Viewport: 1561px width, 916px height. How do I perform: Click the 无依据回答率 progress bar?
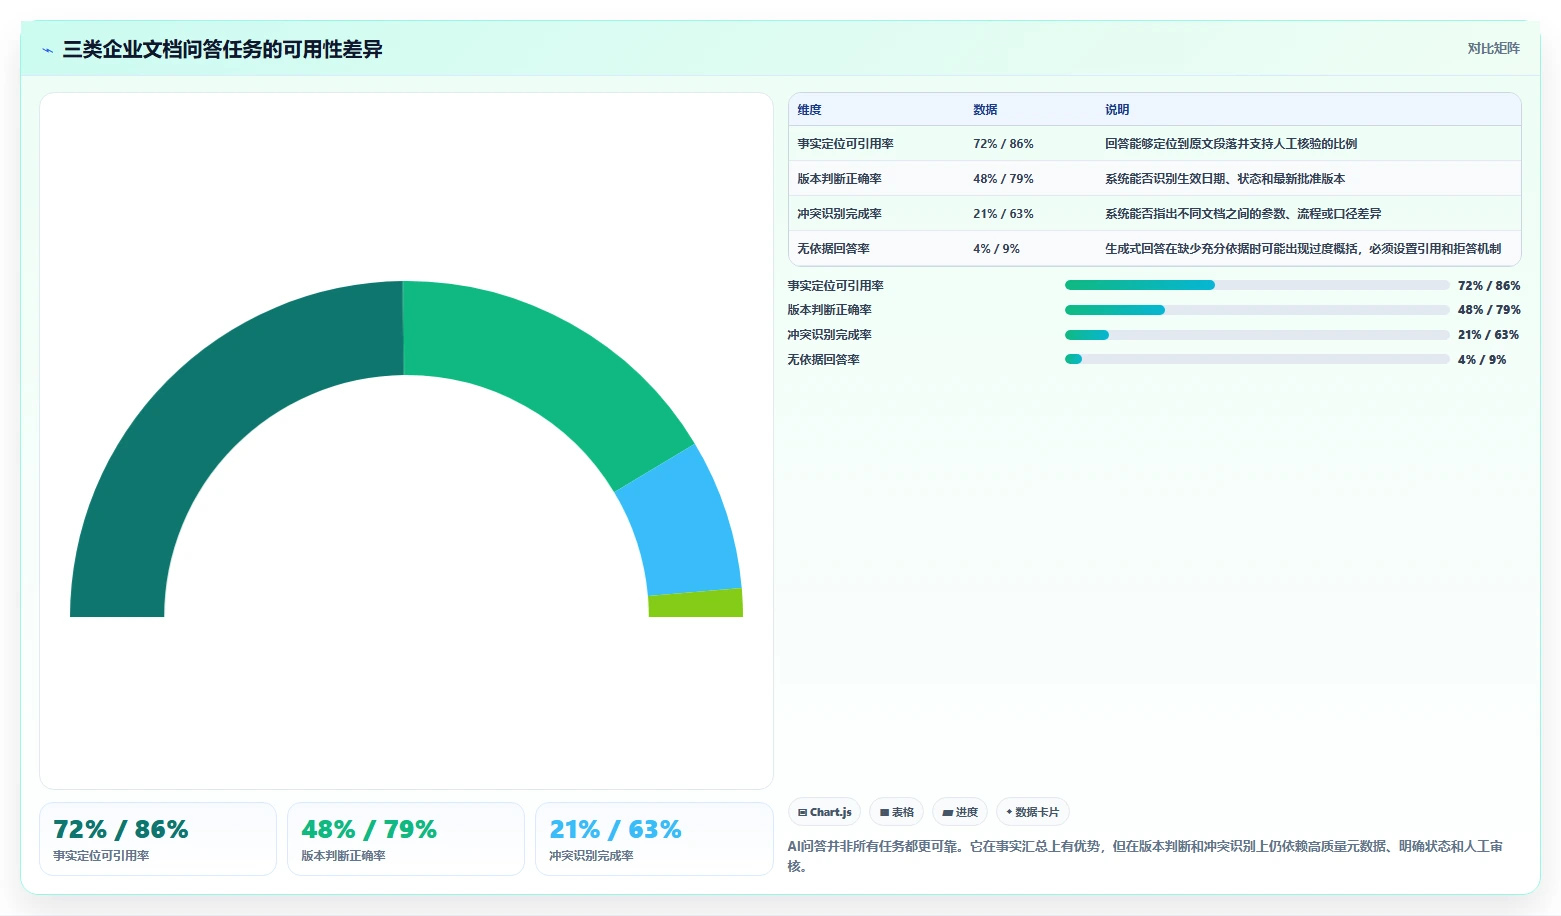pyautogui.click(x=1257, y=359)
